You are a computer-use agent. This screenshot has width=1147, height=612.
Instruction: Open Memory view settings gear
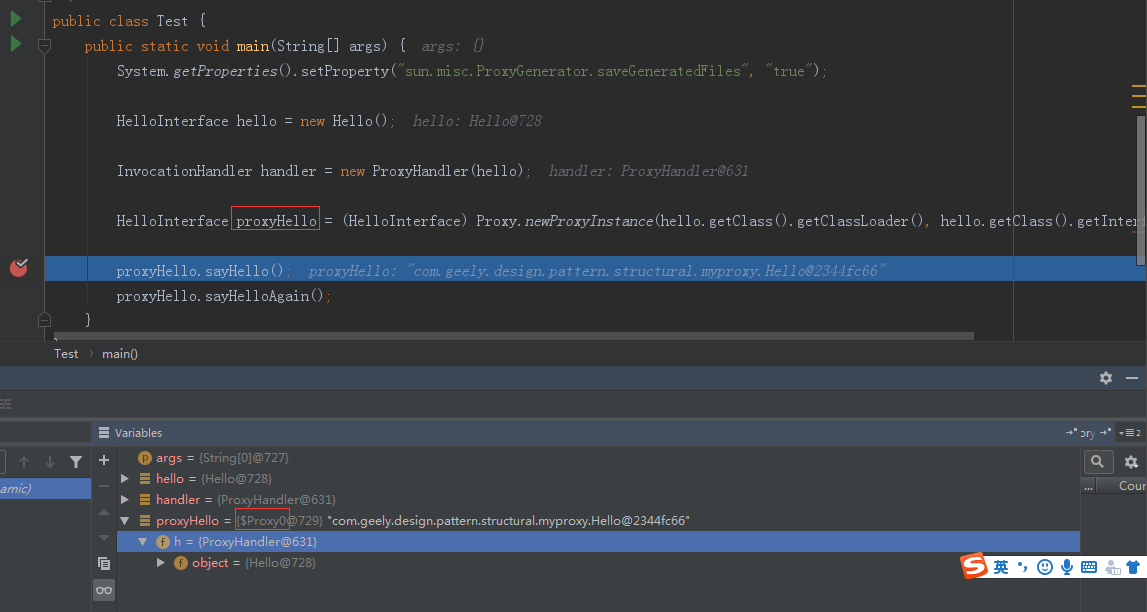[1131, 462]
